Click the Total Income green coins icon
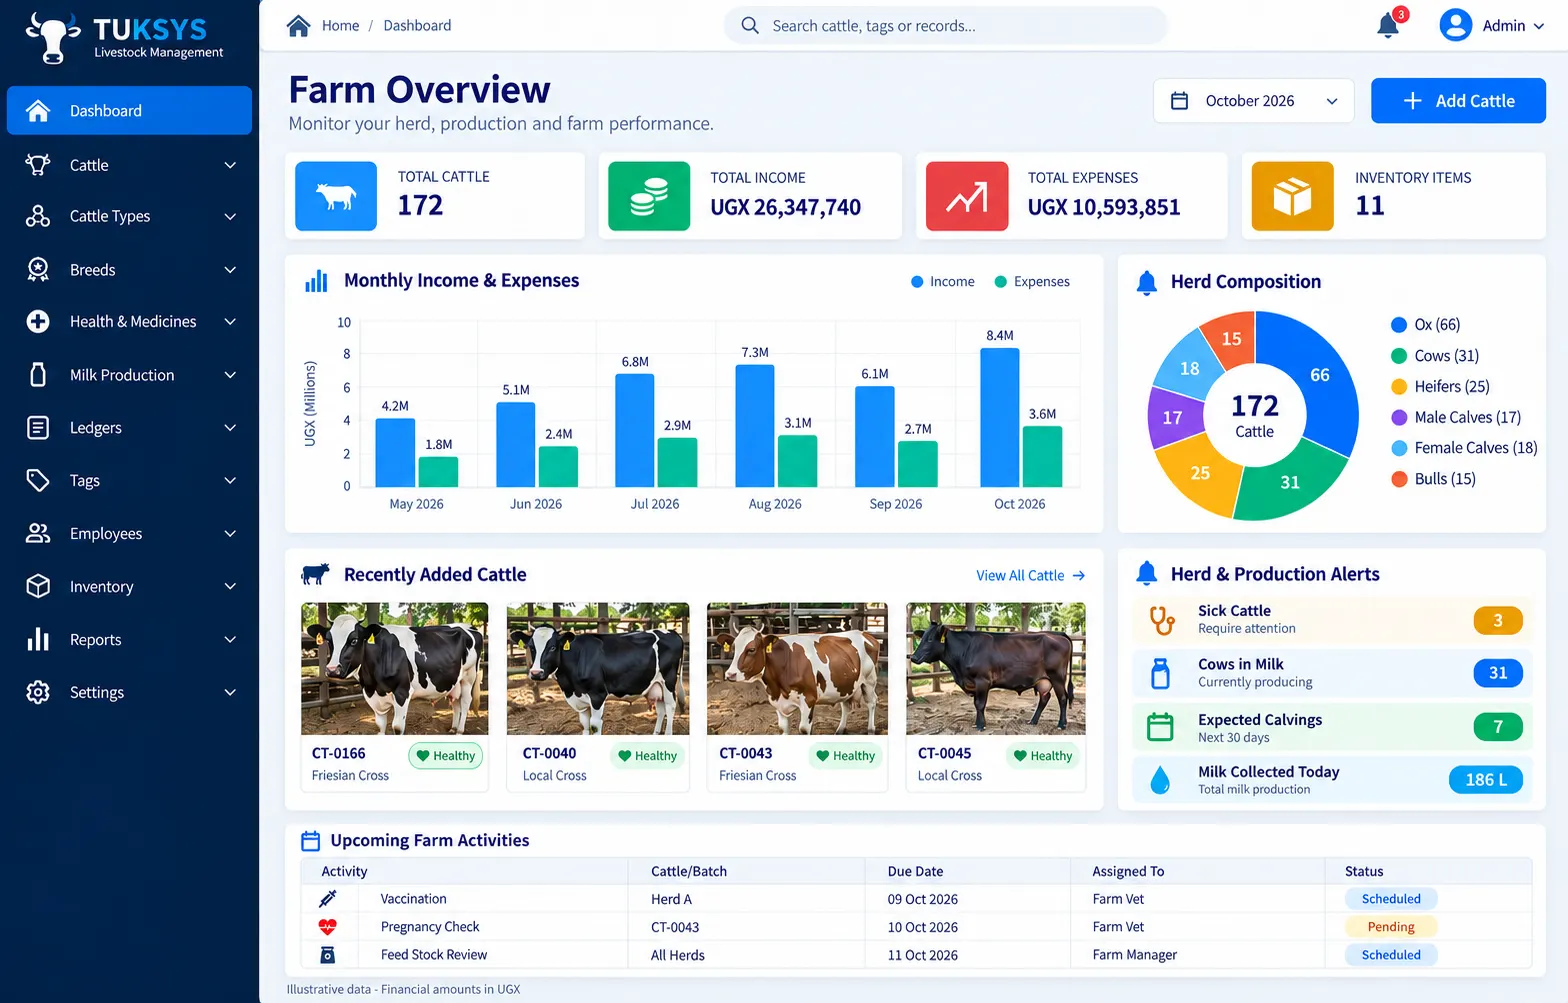 649,196
